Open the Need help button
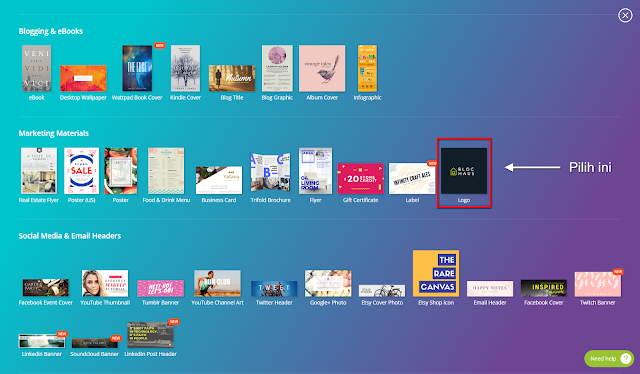 (x=609, y=358)
